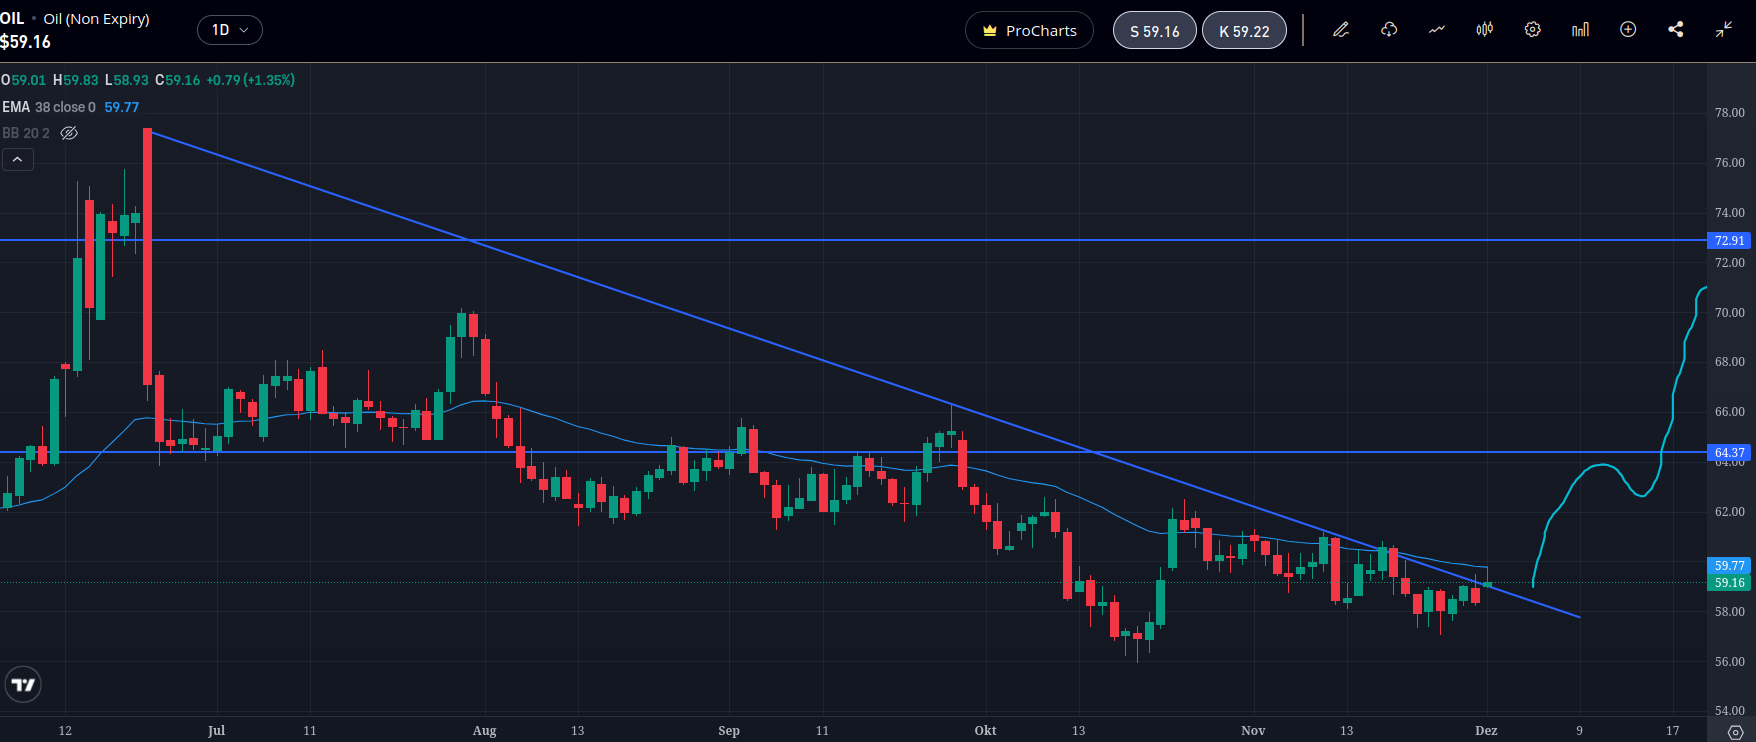1756x742 pixels.
Task: Open the 1D timeframe dropdown
Action: coord(229,30)
